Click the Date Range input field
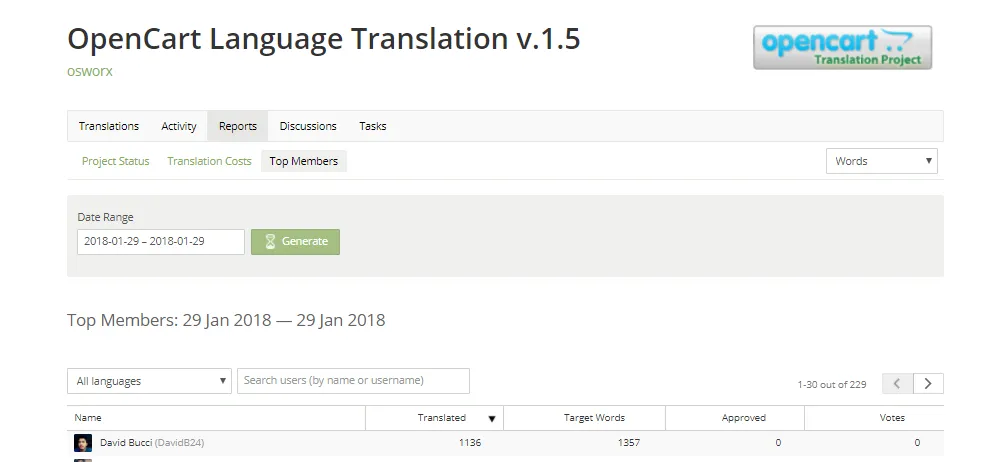Viewport: 996px width, 462px height. click(161, 241)
